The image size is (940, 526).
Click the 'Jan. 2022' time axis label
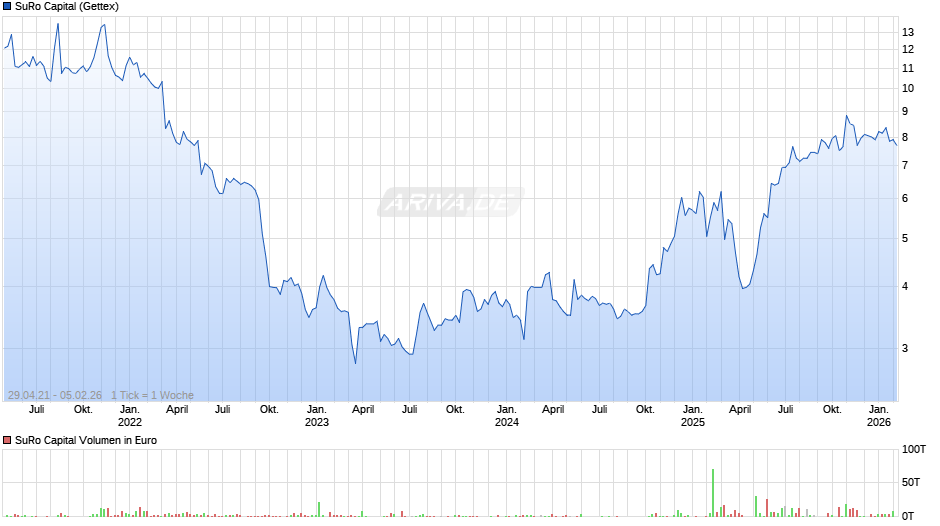pos(129,416)
